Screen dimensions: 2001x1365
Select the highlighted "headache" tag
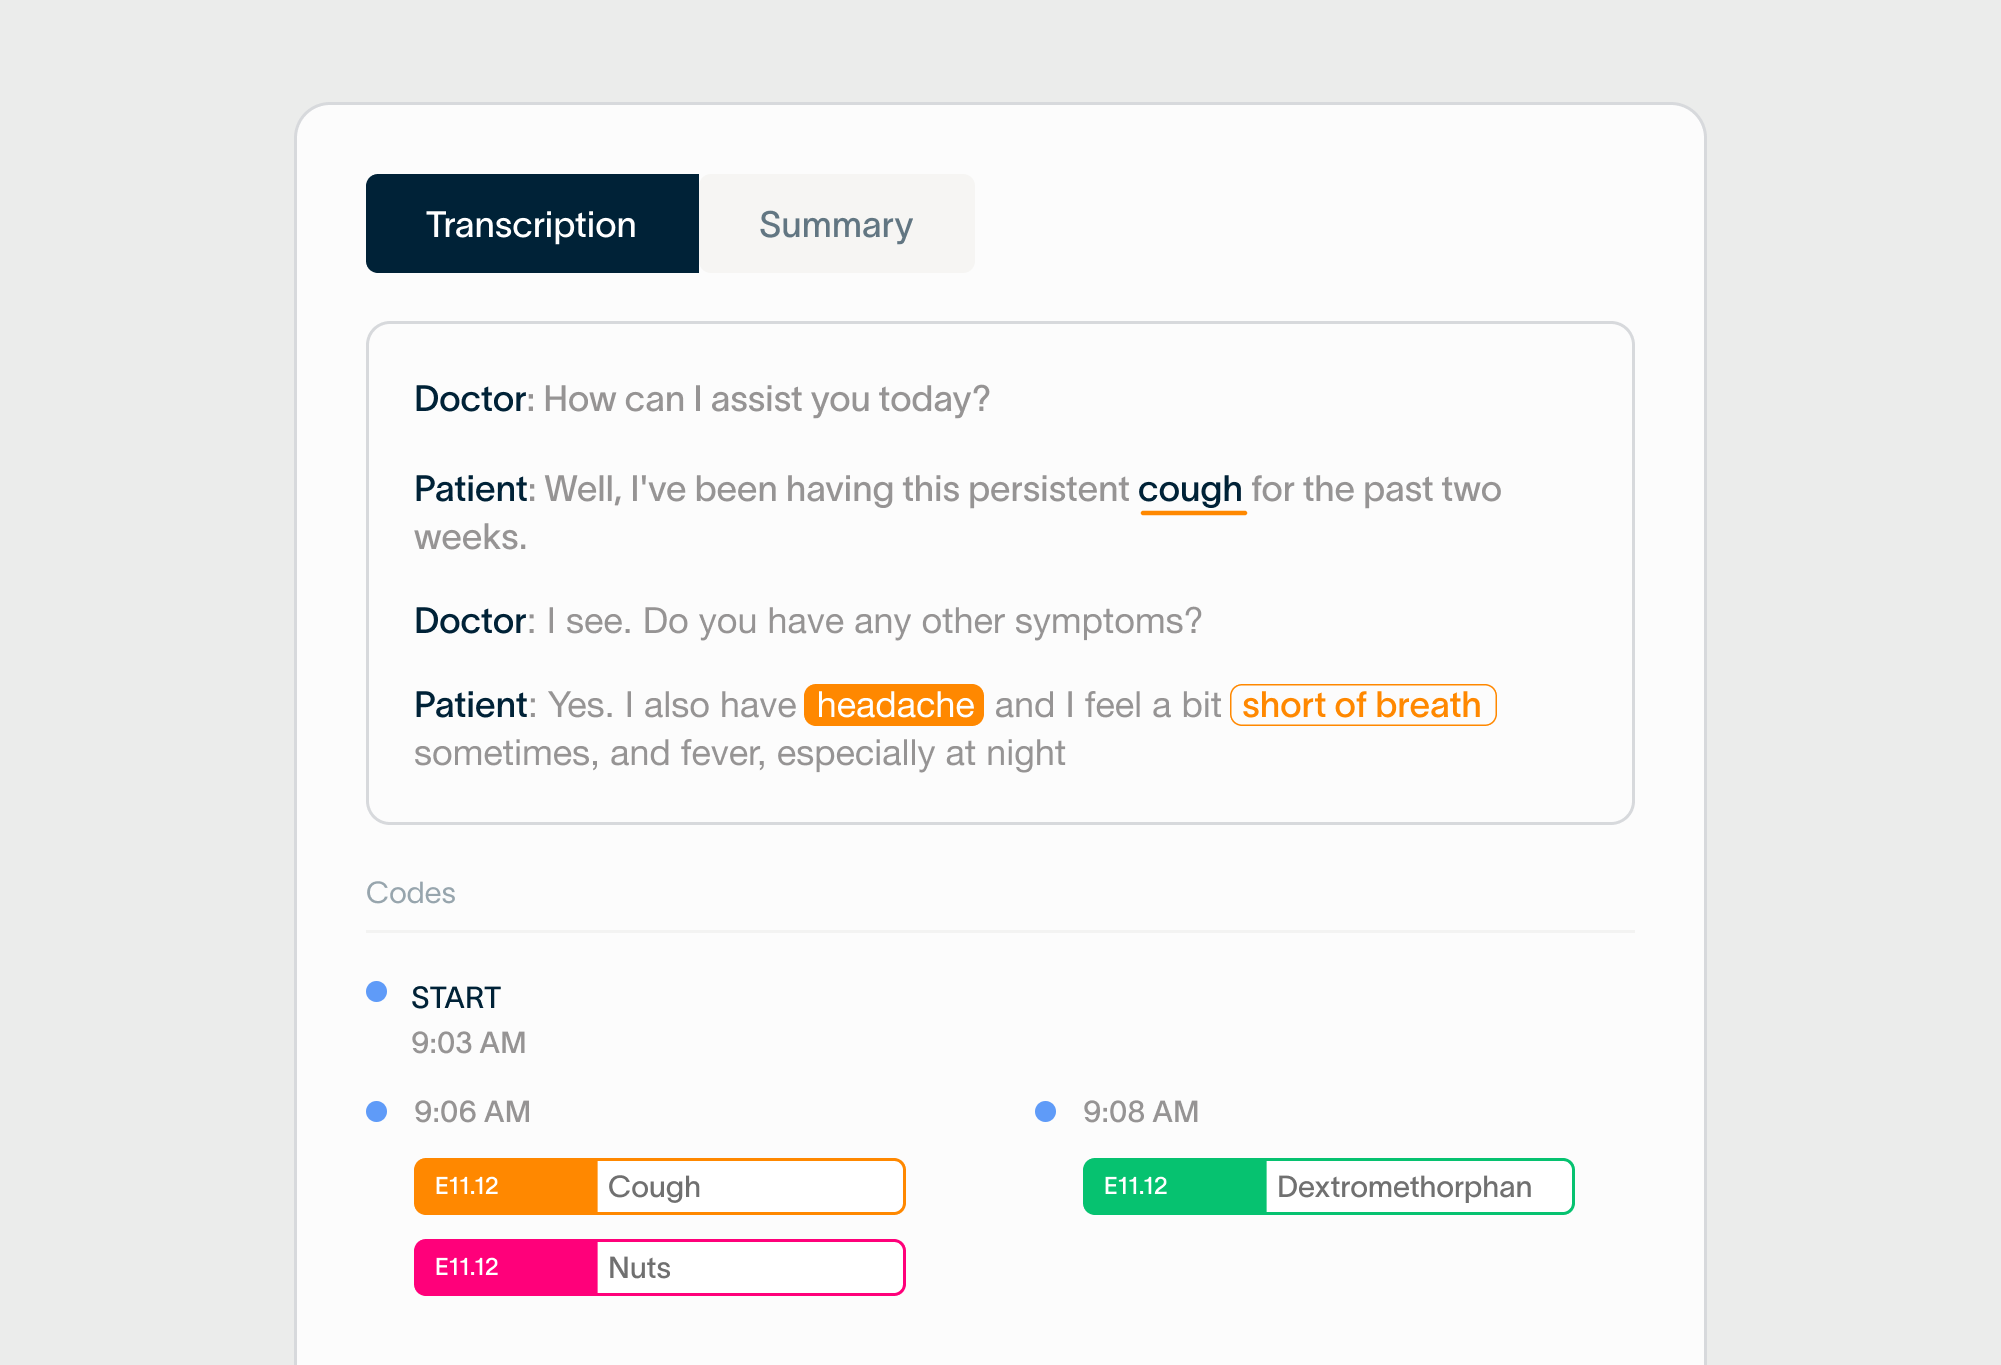[894, 705]
